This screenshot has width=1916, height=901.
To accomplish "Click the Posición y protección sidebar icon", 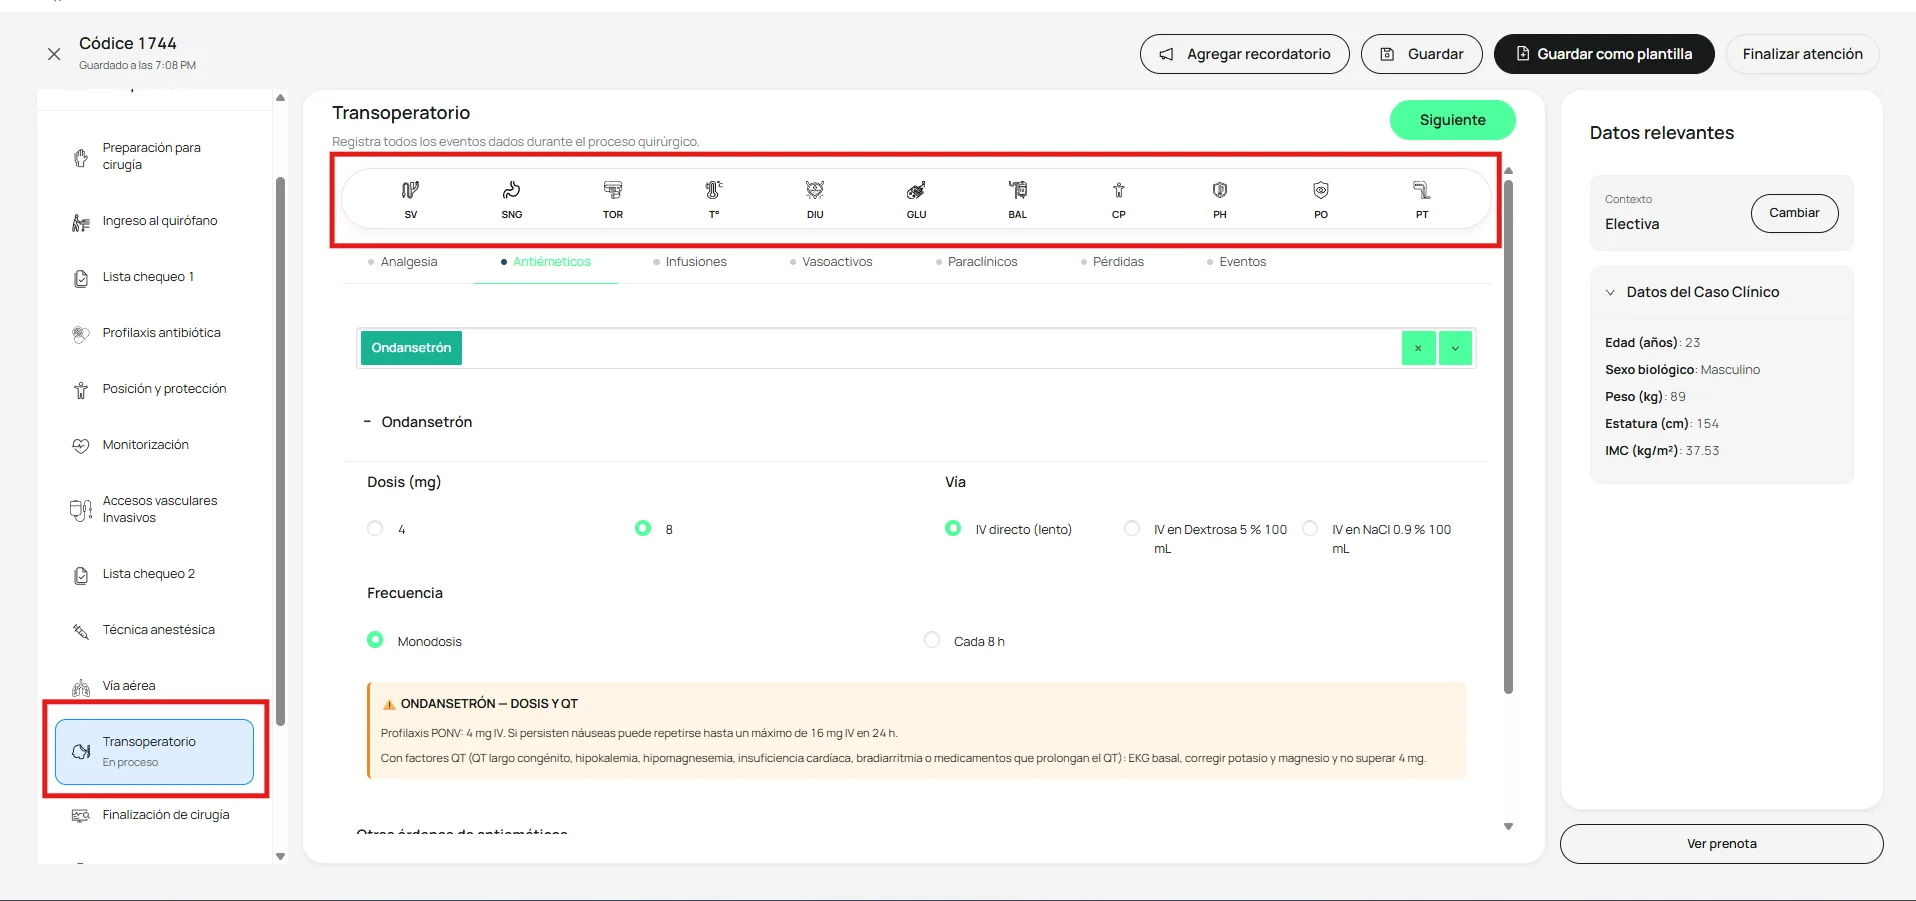I will (x=81, y=390).
